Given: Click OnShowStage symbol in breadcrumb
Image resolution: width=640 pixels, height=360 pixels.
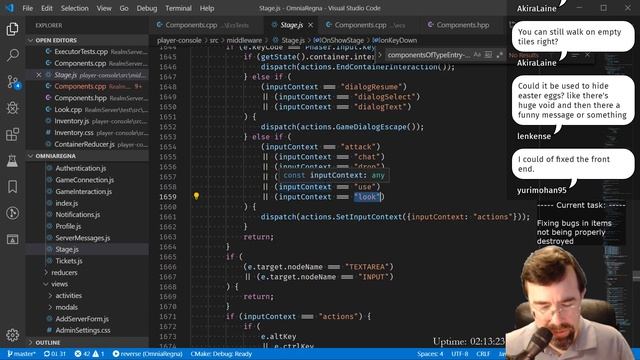Looking at the screenshot, I should click(x=338, y=40).
